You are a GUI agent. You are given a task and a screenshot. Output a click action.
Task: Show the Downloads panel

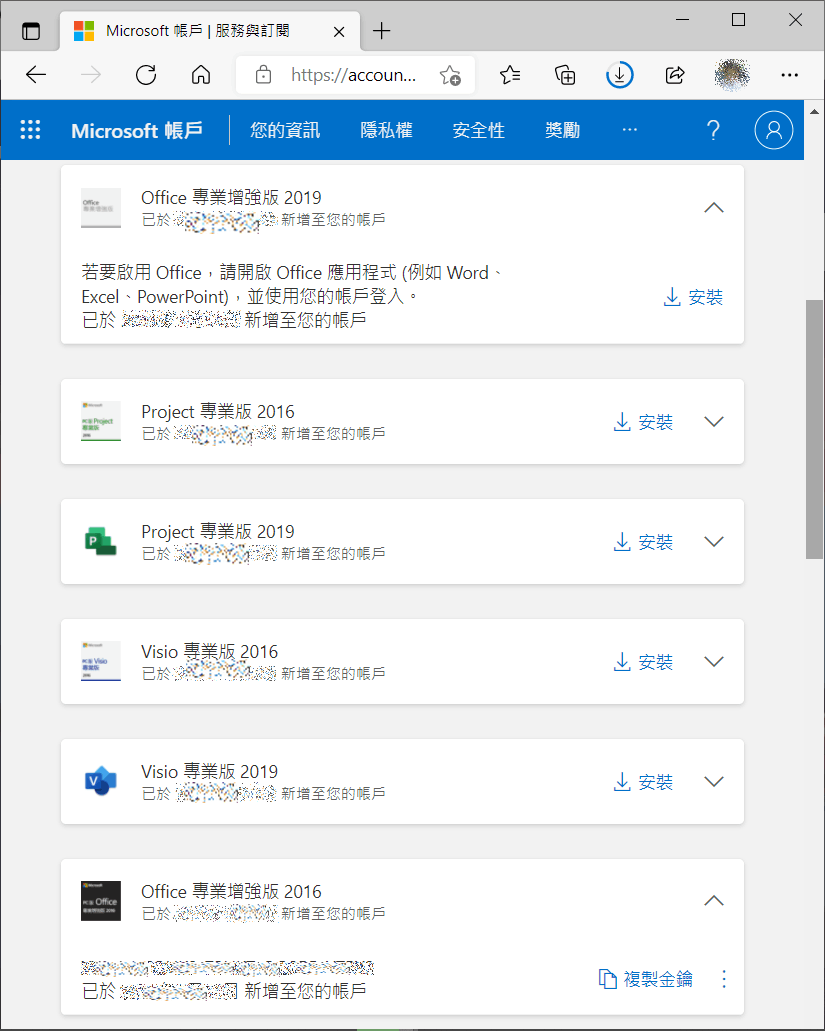click(620, 75)
